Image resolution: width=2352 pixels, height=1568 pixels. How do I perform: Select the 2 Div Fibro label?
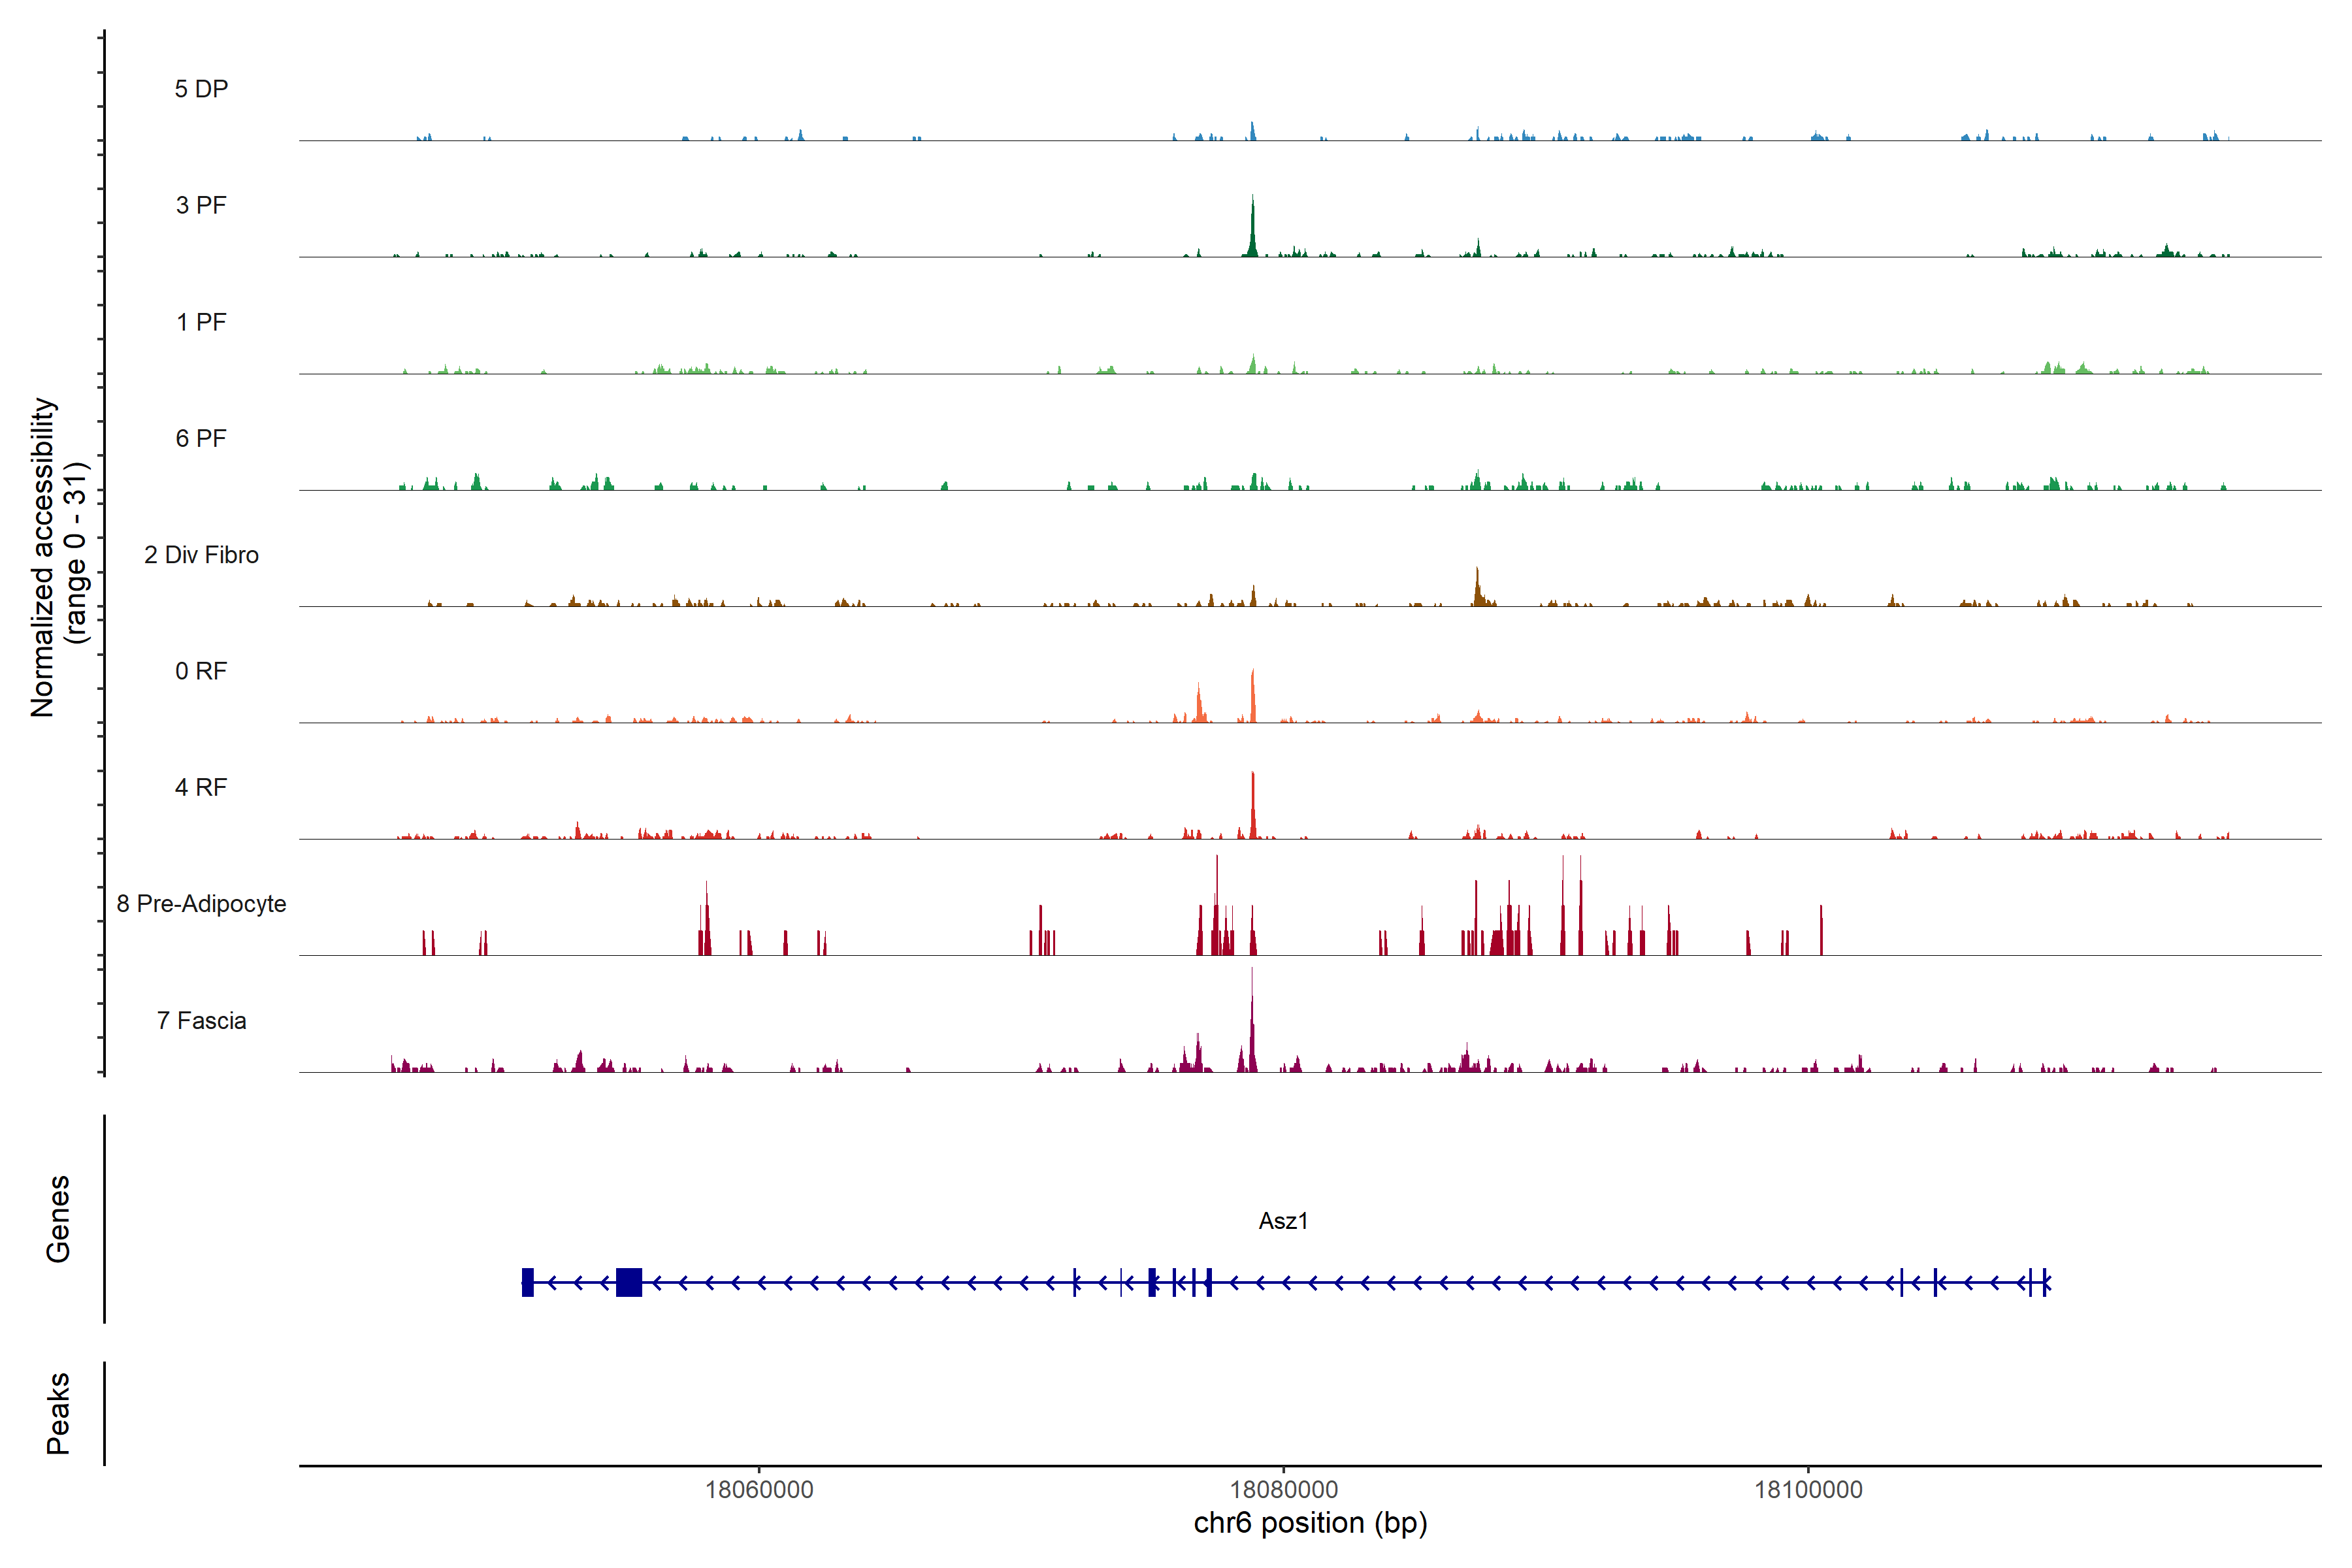[201, 555]
